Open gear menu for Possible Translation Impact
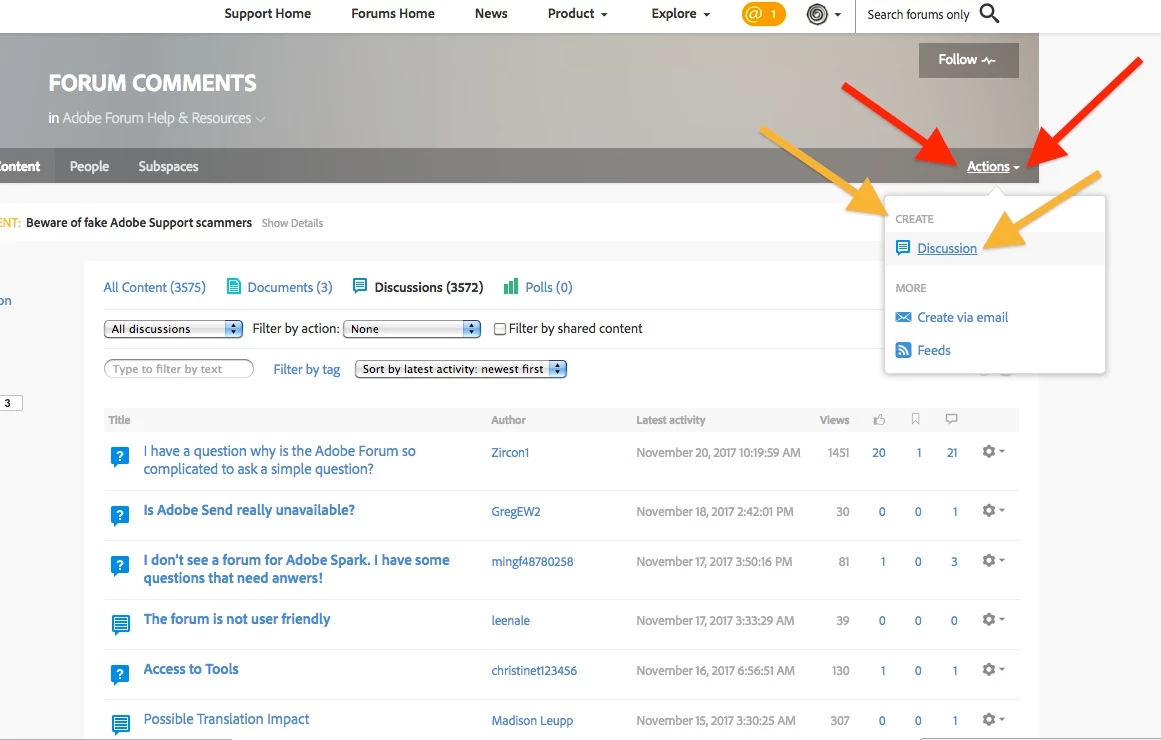This screenshot has width=1161, height=740. pyautogui.click(x=993, y=719)
